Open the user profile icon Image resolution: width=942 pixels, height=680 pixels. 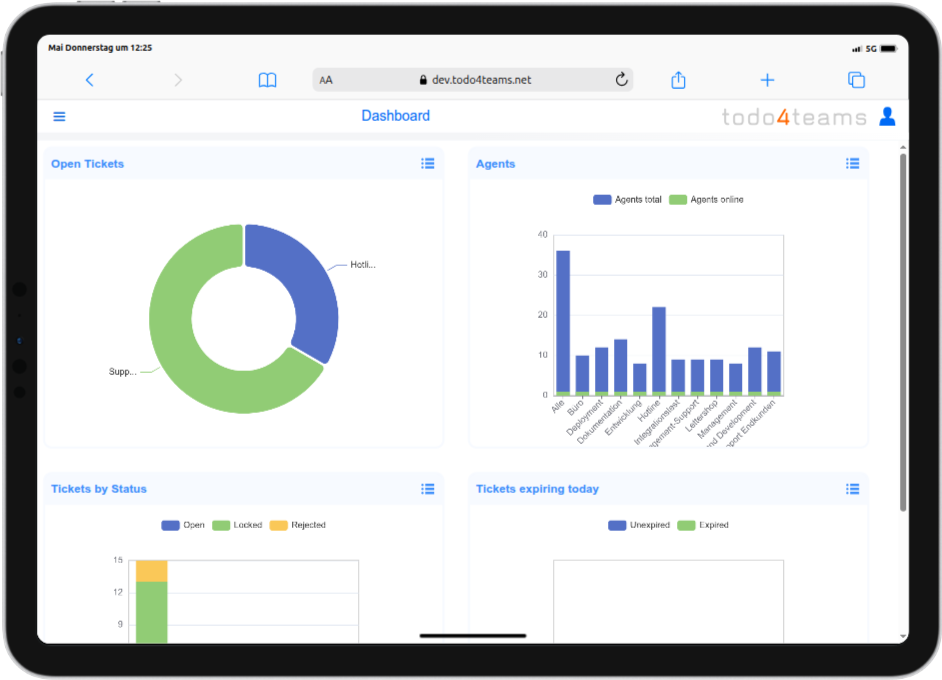(887, 117)
